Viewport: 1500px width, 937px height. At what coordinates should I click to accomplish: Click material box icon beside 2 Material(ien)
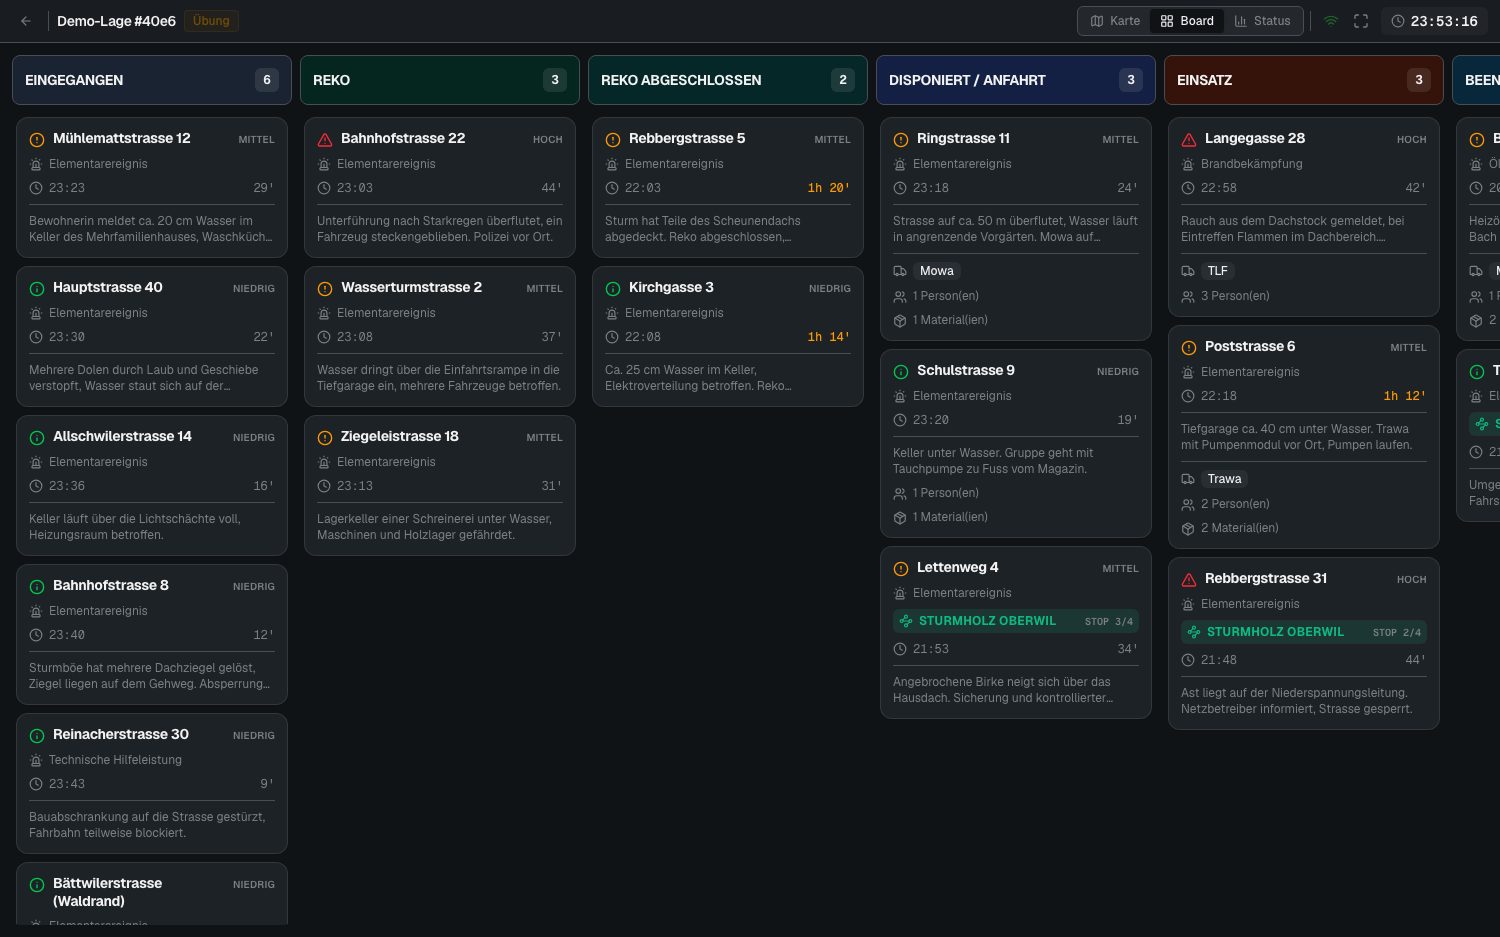click(x=1188, y=529)
